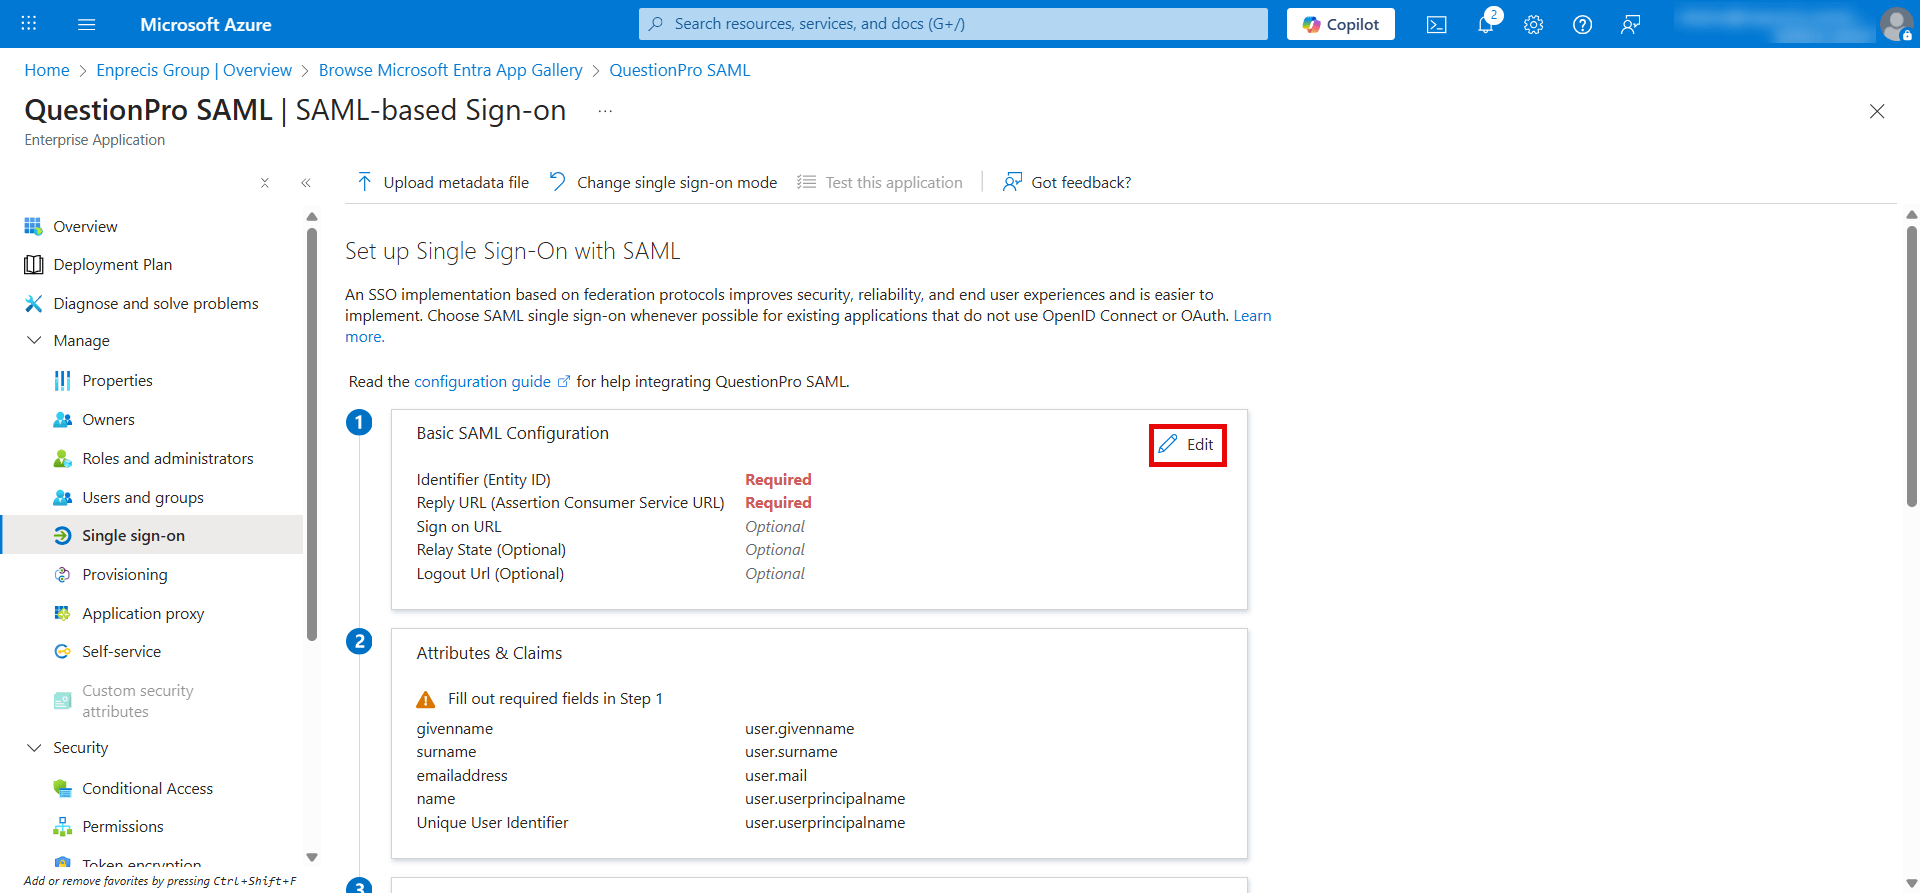1920x893 pixels.
Task: Open portal settings gear
Action: point(1534,24)
